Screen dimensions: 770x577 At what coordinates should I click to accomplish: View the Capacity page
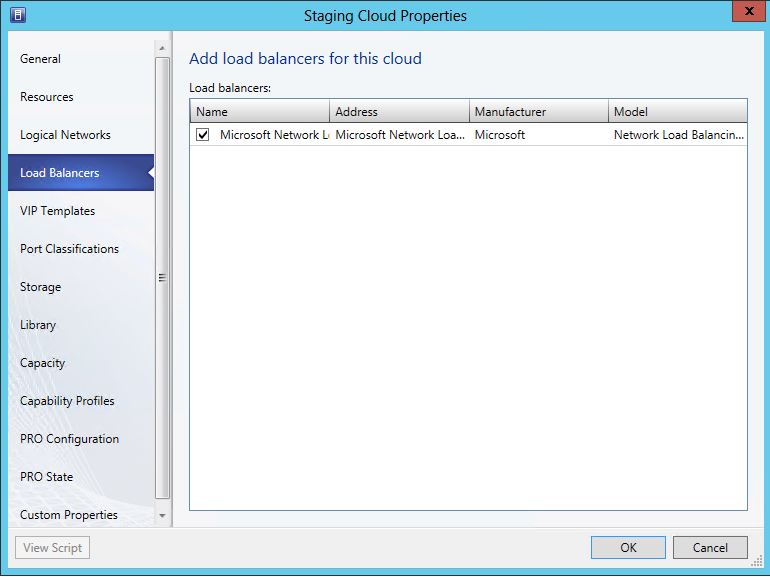[x=43, y=363]
